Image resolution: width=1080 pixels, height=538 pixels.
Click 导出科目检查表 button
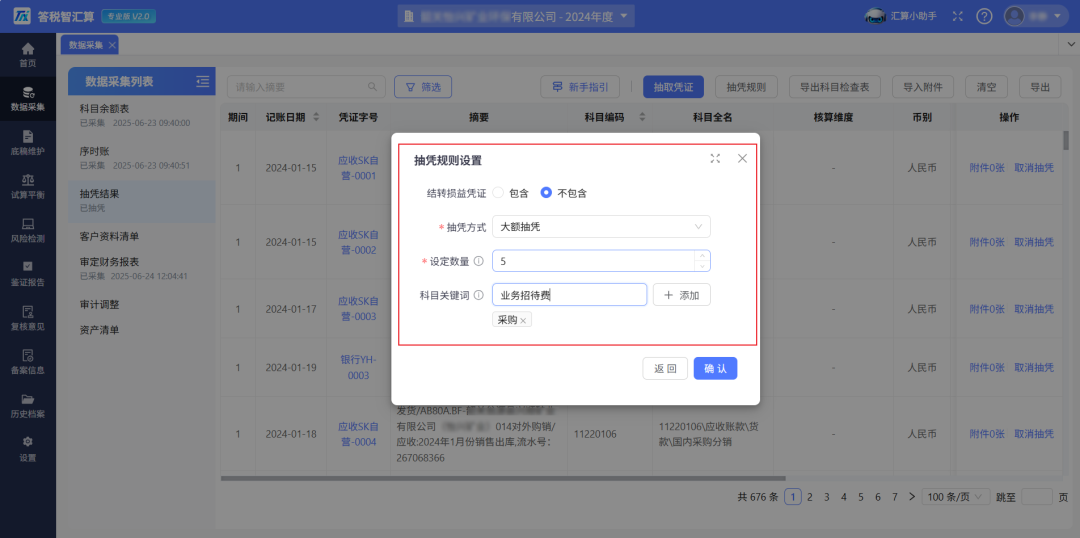click(835, 87)
